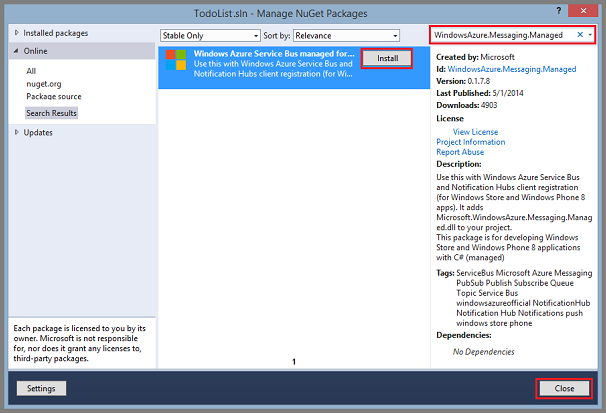The image size is (606, 413).
Task: Click the Version 0.1.7.8 text
Action: (463, 81)
